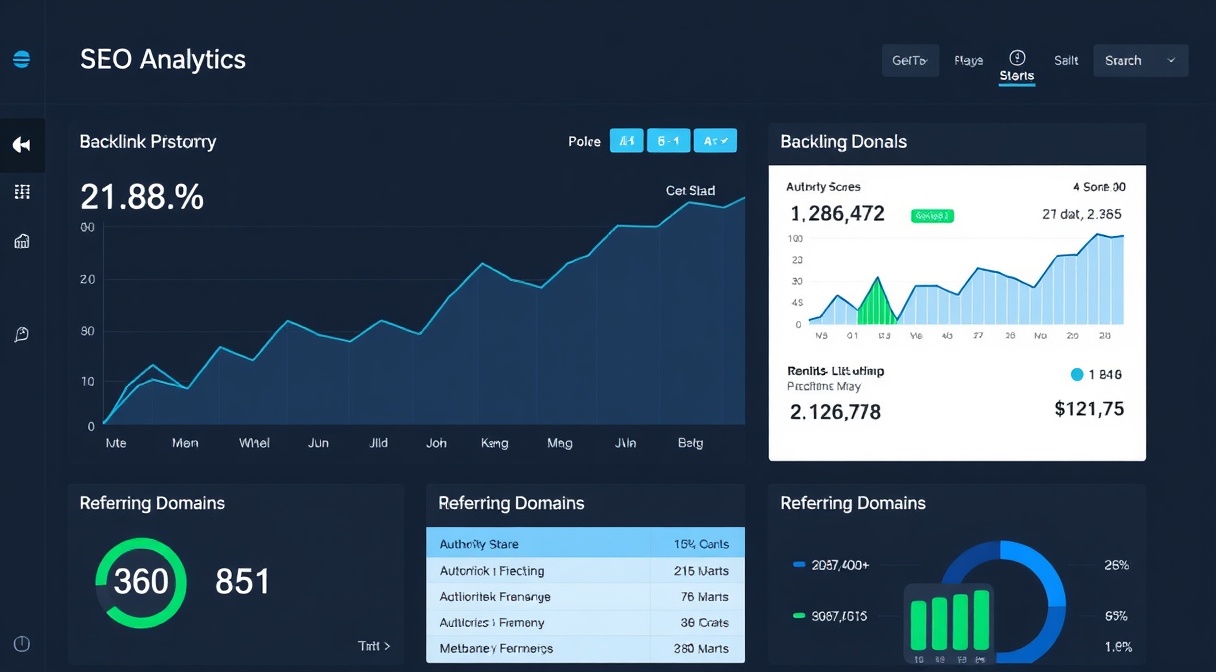The height and width of the screenshot is (672, 1216).
Task: Click the search magnifier sidebar icon
Action: tap(21, 334)
